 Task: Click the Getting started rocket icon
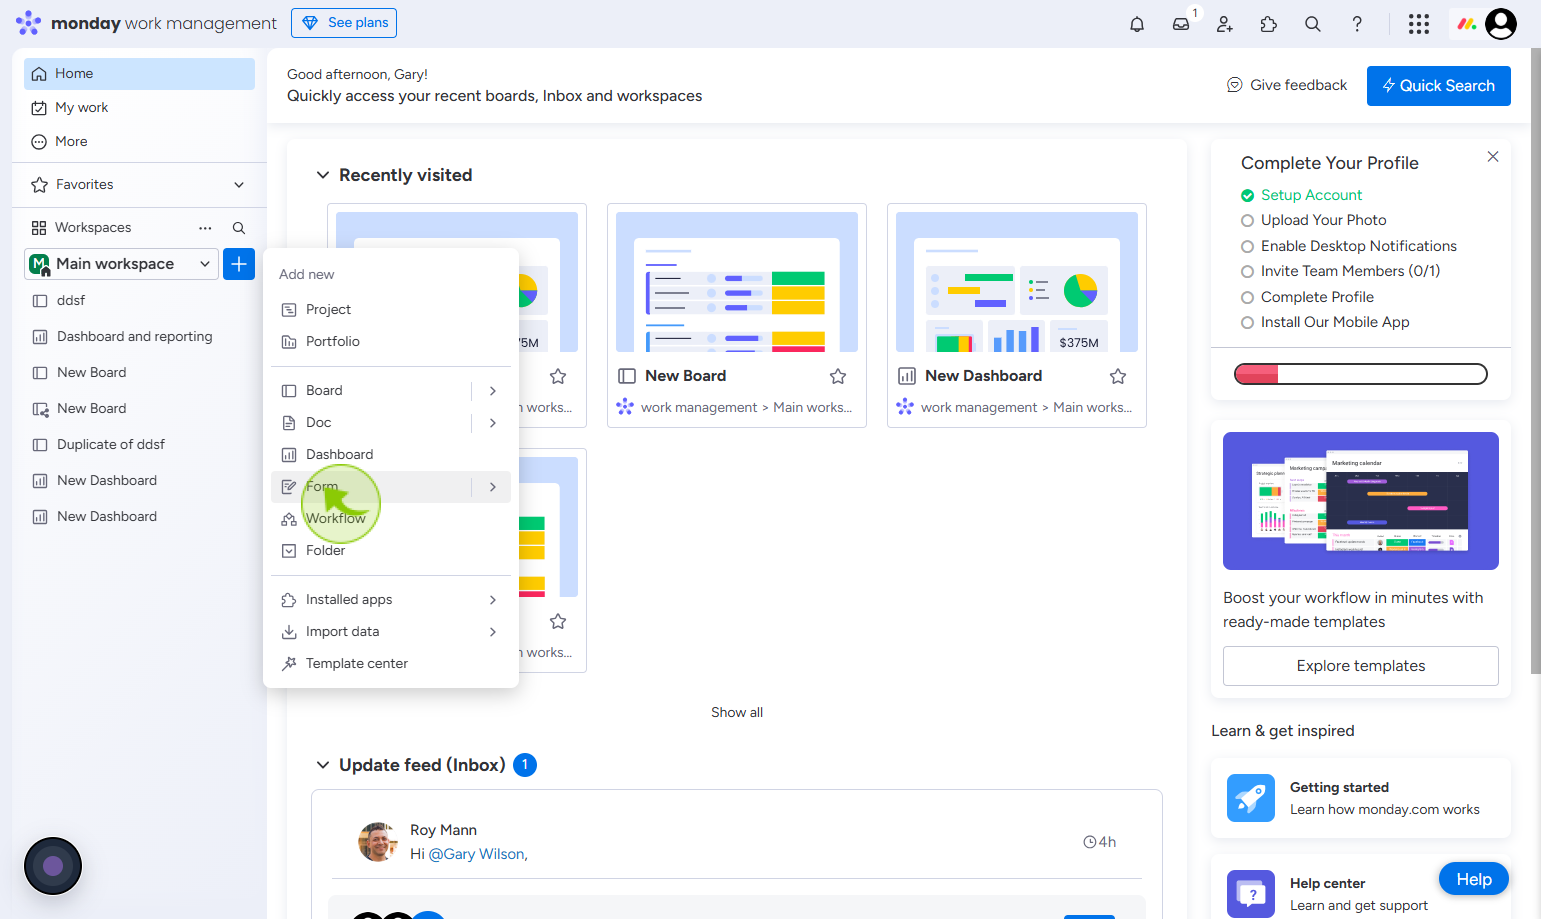[x=1251, y=798]
